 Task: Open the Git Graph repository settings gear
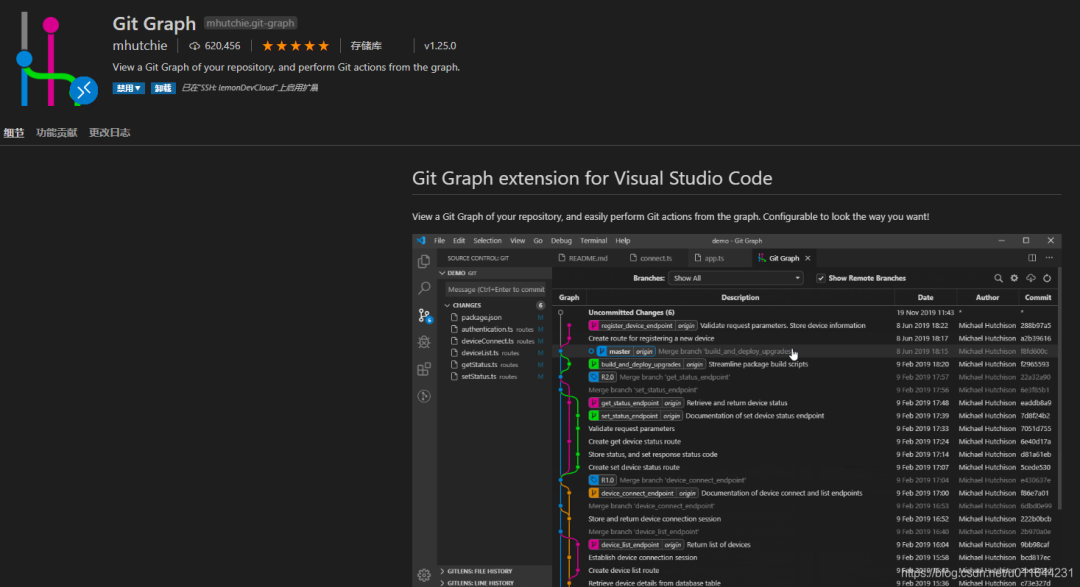coord(1015,278)
